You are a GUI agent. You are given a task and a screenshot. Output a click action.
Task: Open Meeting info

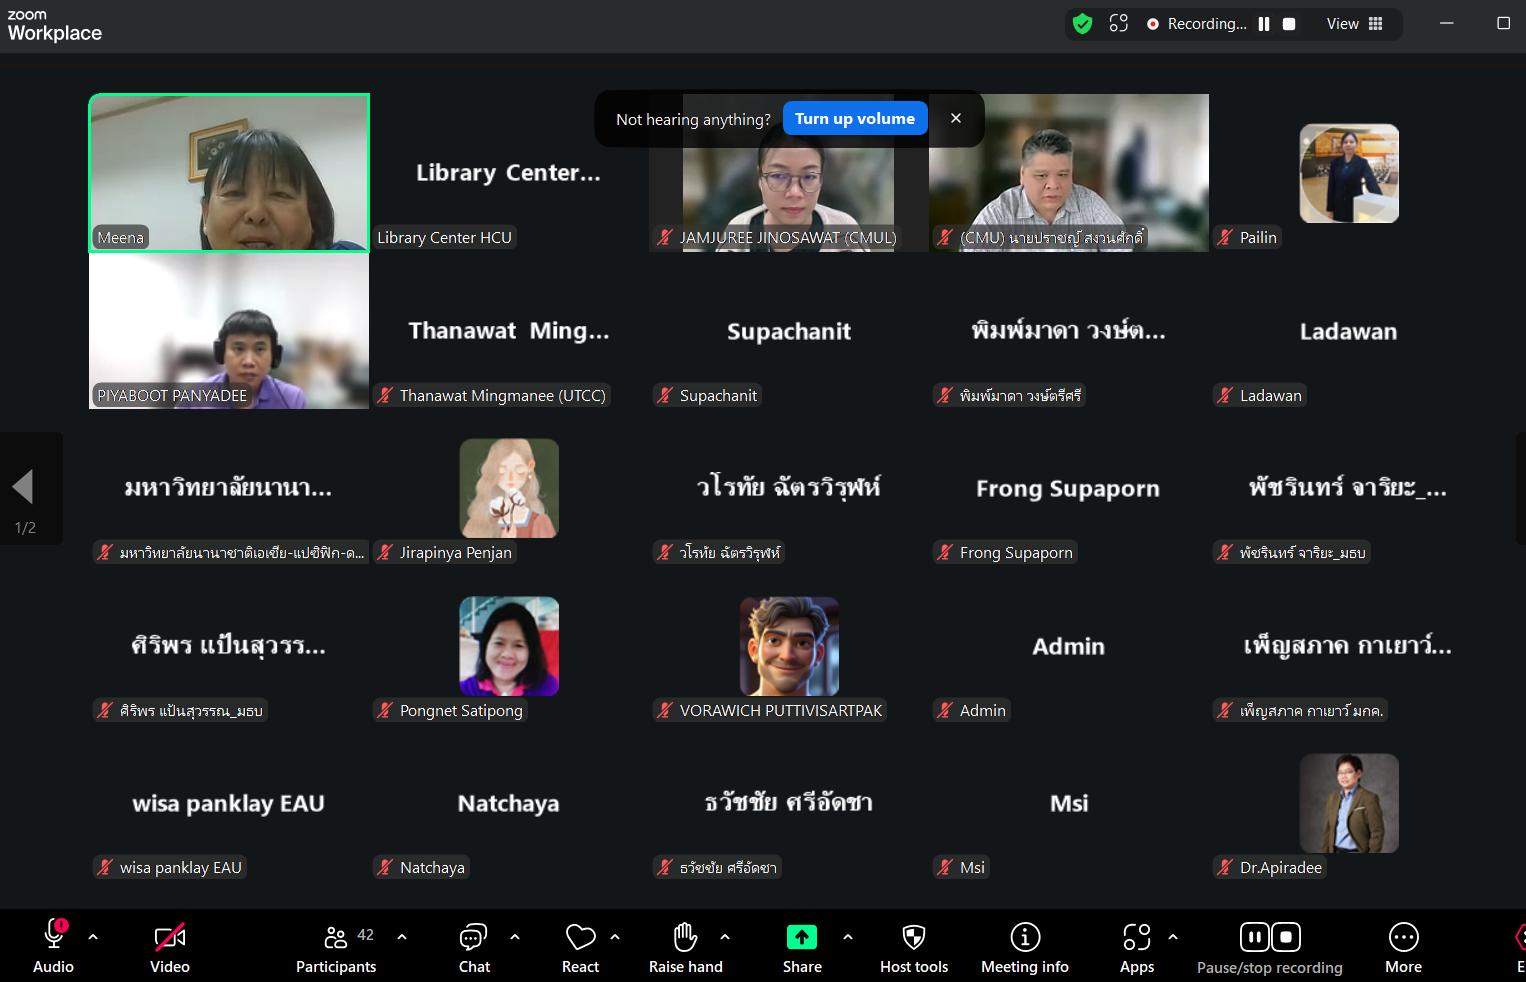pos(1024,947)
